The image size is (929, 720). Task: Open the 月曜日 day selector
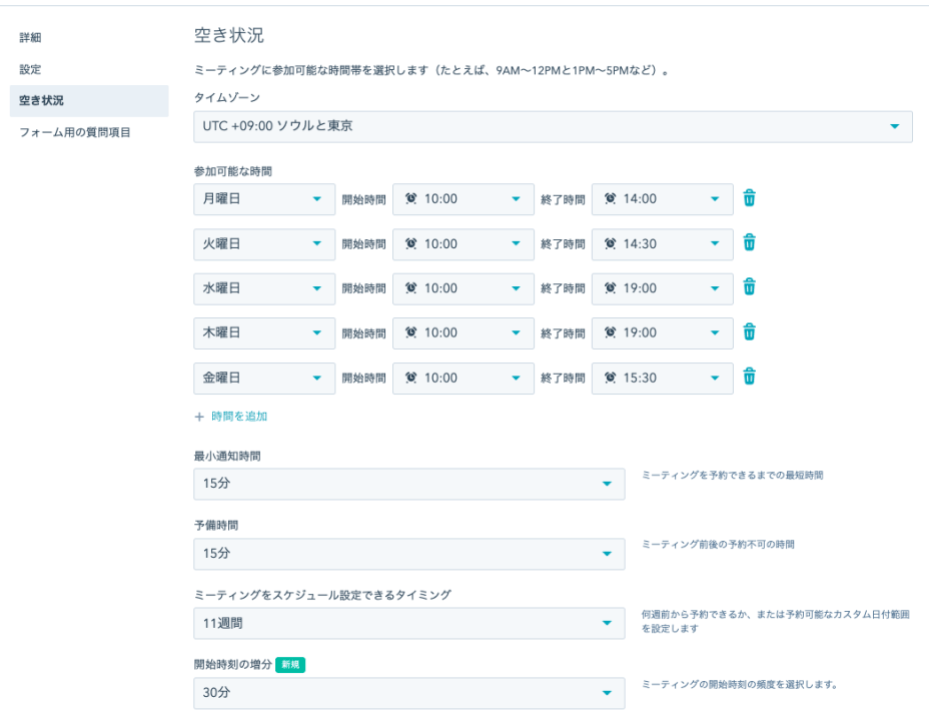point(264,199)
